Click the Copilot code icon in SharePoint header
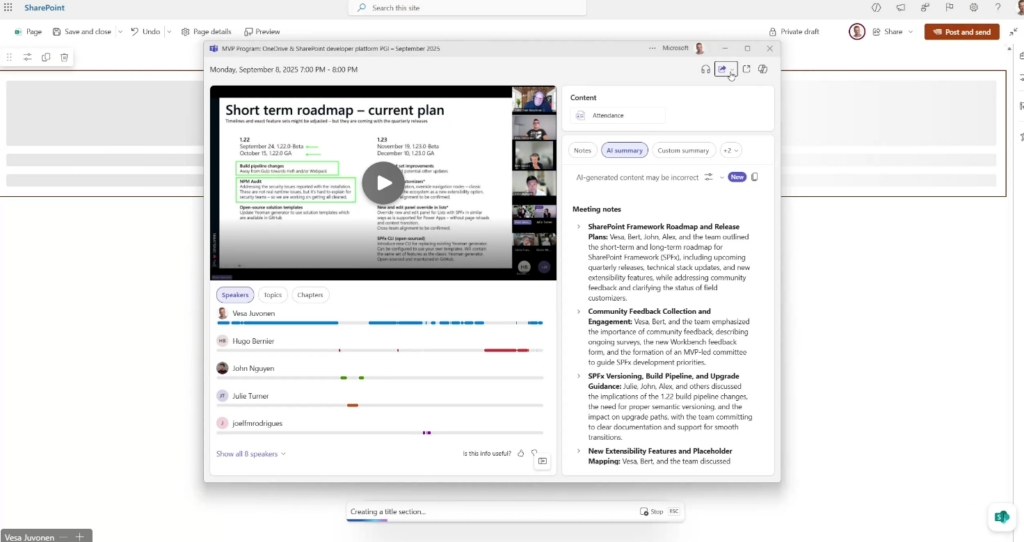This screenshot has width=1024, height=542. point(876,8)
